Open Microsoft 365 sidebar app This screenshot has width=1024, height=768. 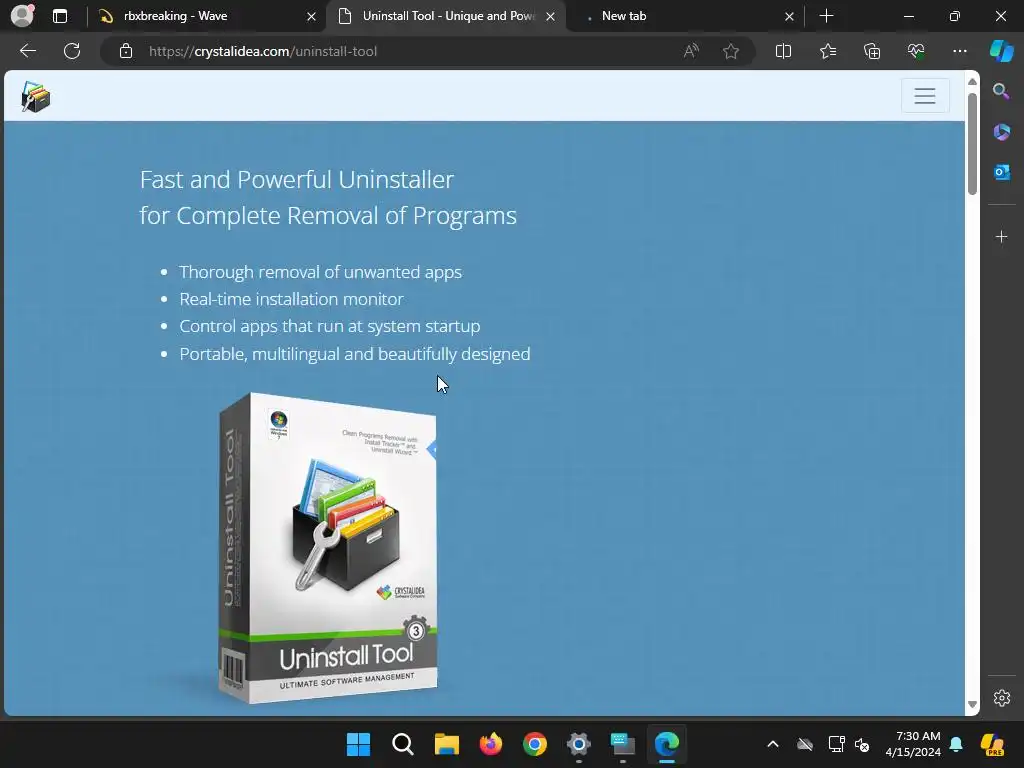pyautogui.click(x=1001, y=132)
